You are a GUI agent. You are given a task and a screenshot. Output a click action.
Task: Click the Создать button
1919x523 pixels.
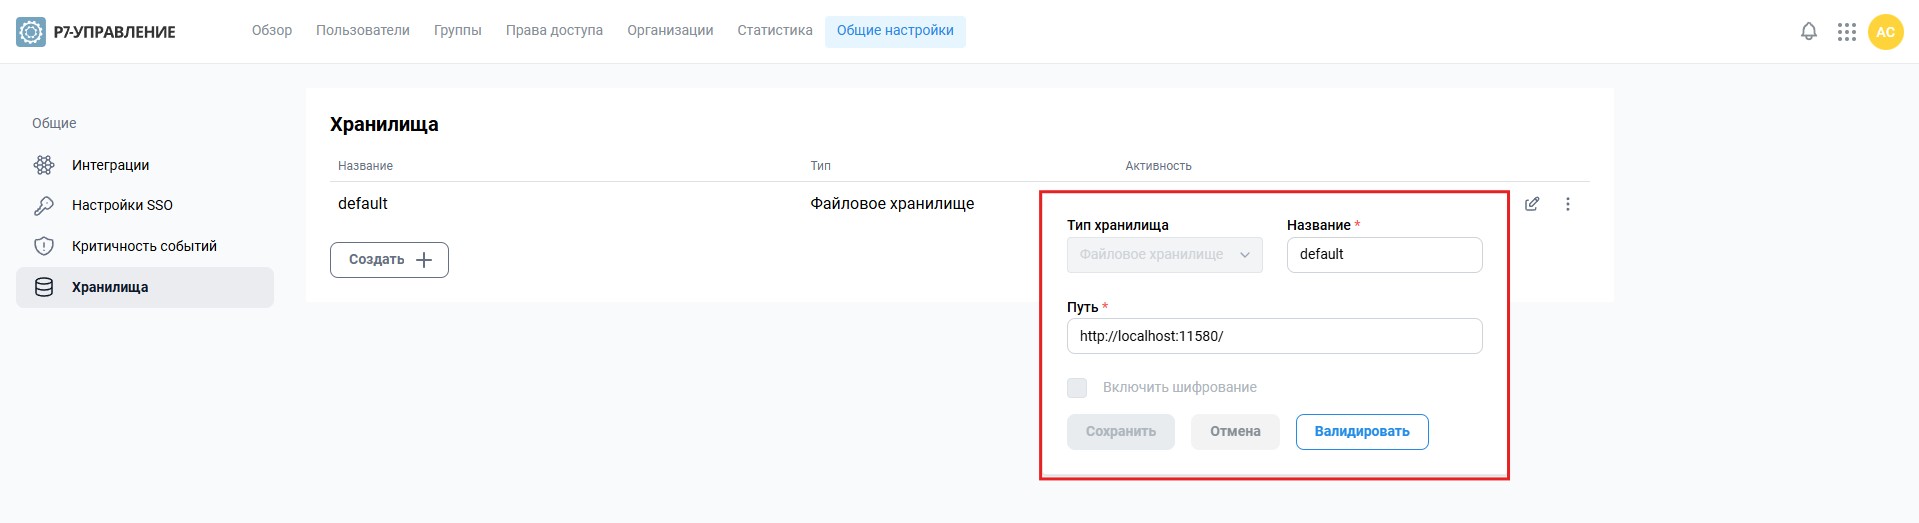[389, 260]
